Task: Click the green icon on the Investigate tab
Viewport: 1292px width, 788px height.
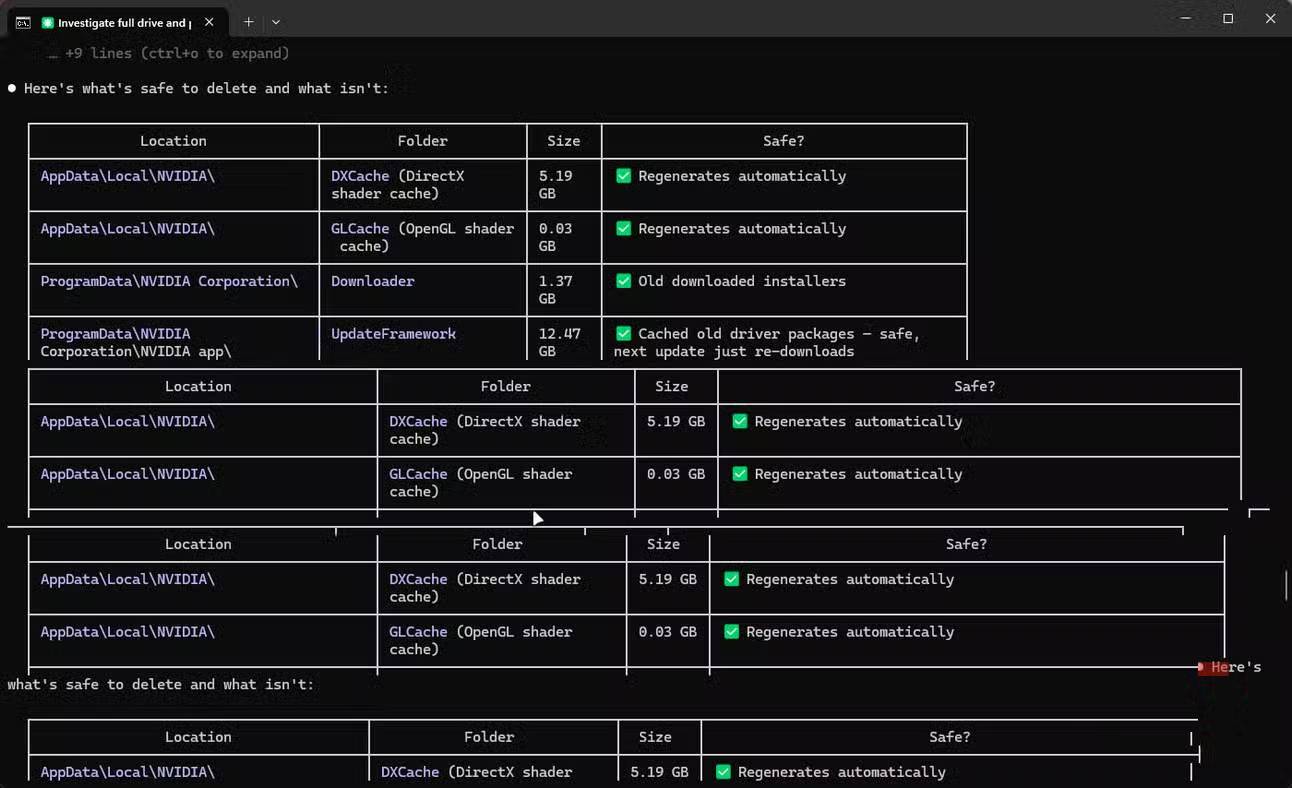Action: [x=47, y=22]
